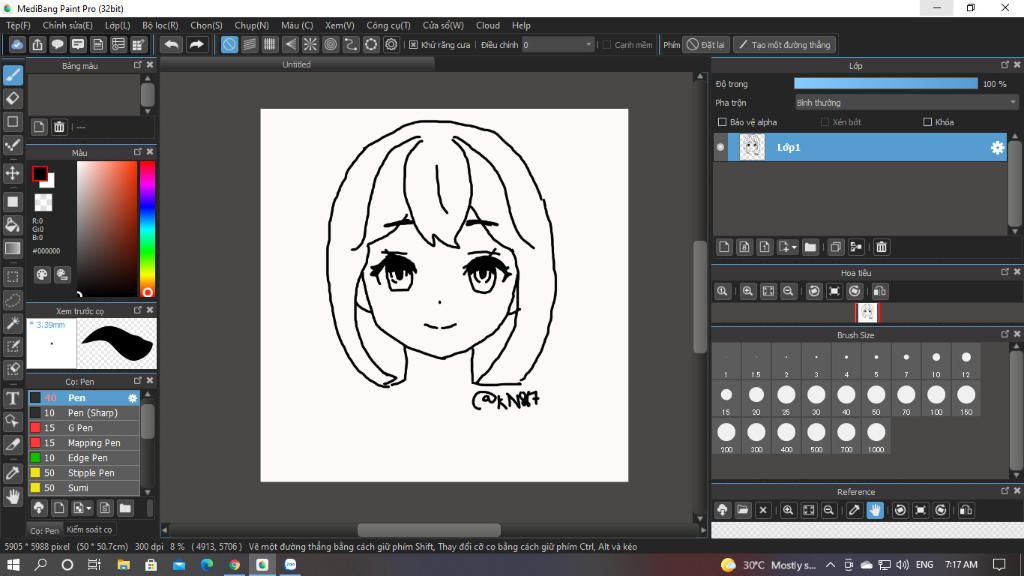The image size is (1024, 576).
Task: Click the Redo arrow in the toolbar
Action: pyautogui.click(x=196, y=44)
